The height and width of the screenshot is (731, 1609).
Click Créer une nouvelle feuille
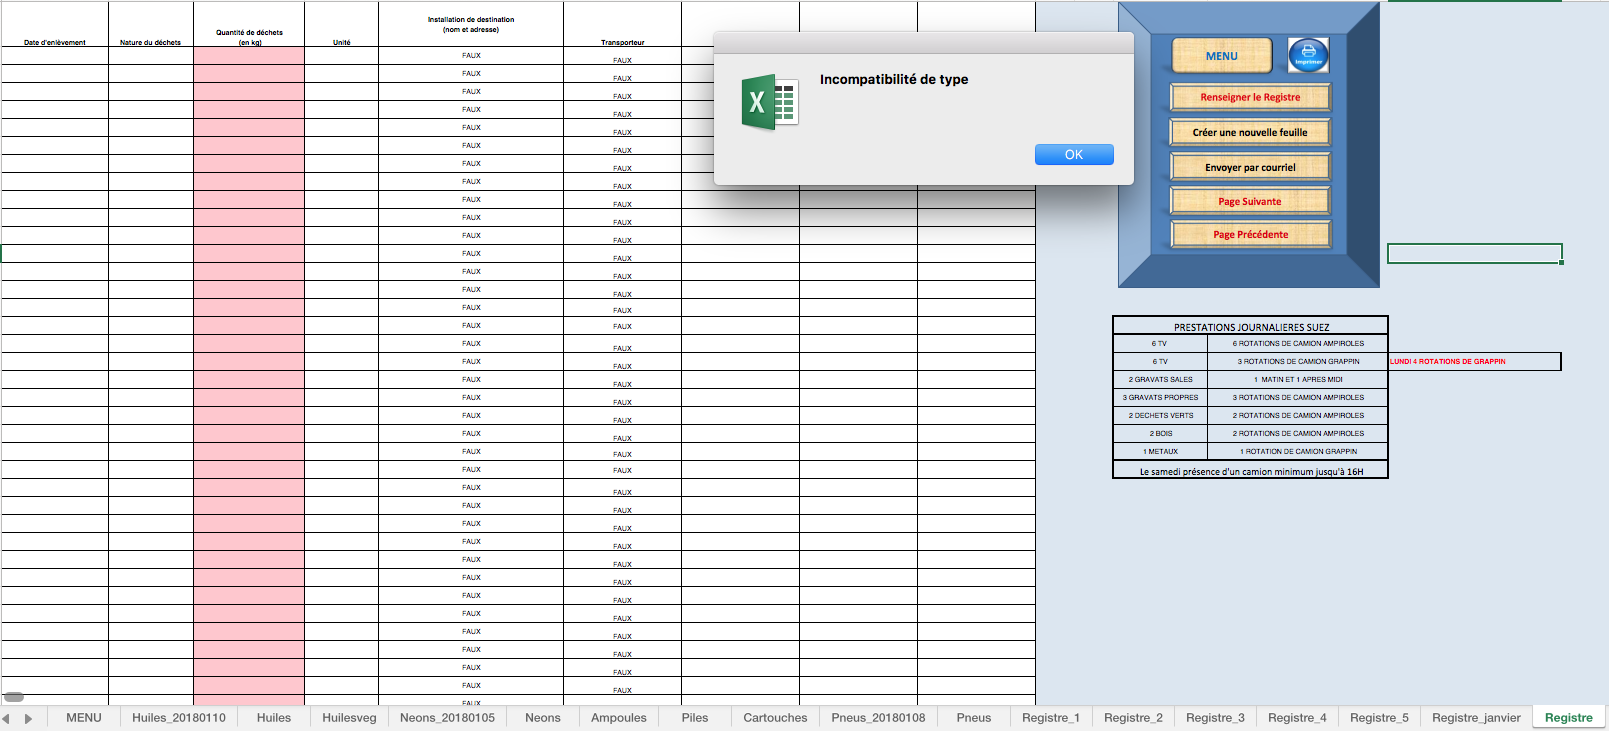tap(1250, 132)
